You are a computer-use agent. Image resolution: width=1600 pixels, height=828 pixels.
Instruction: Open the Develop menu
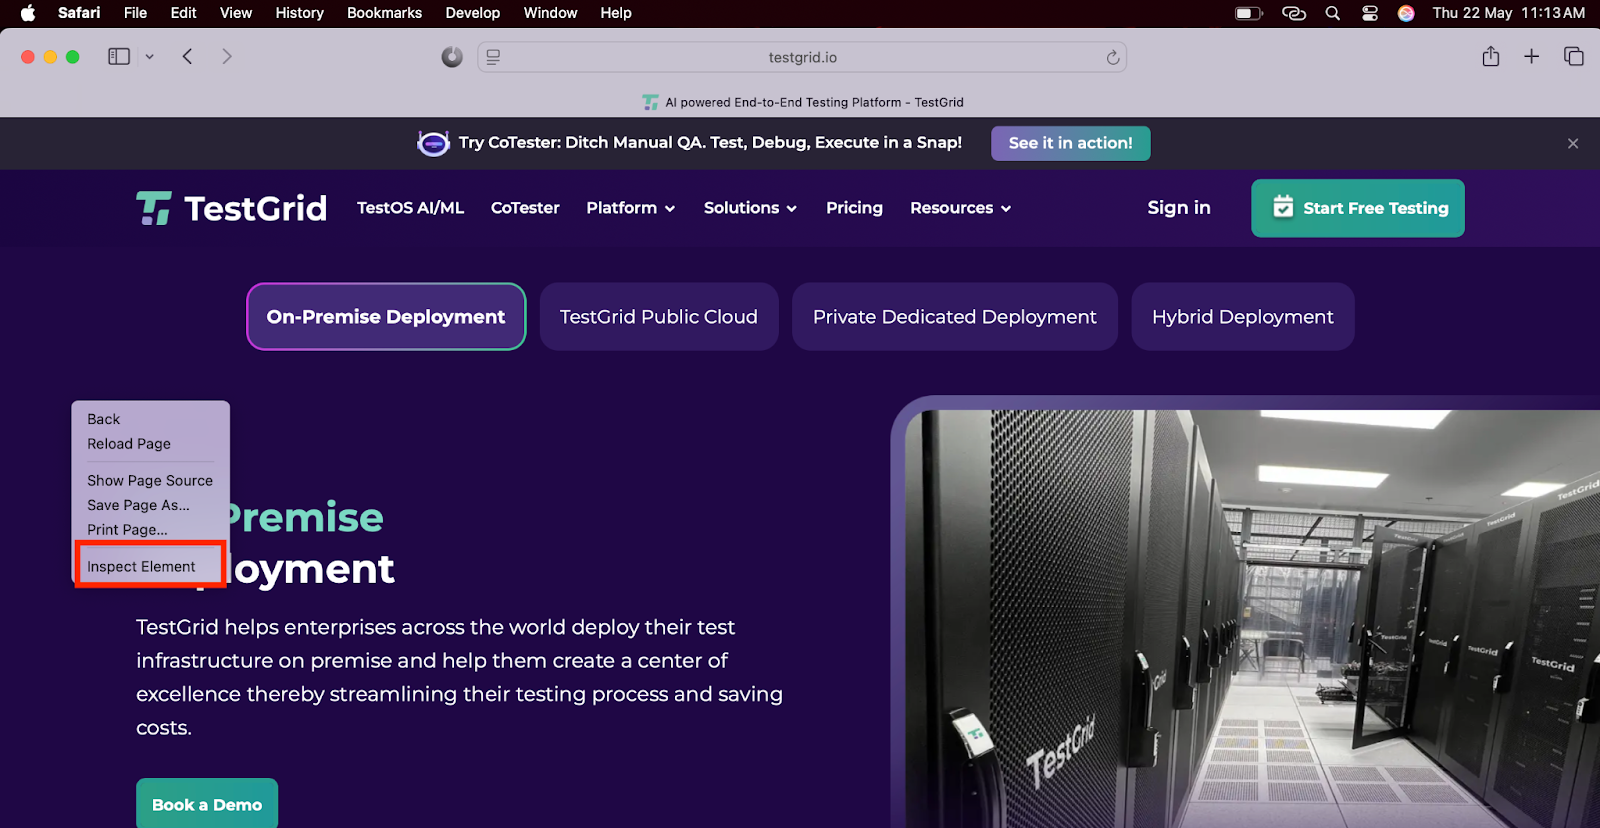(472, 13)
